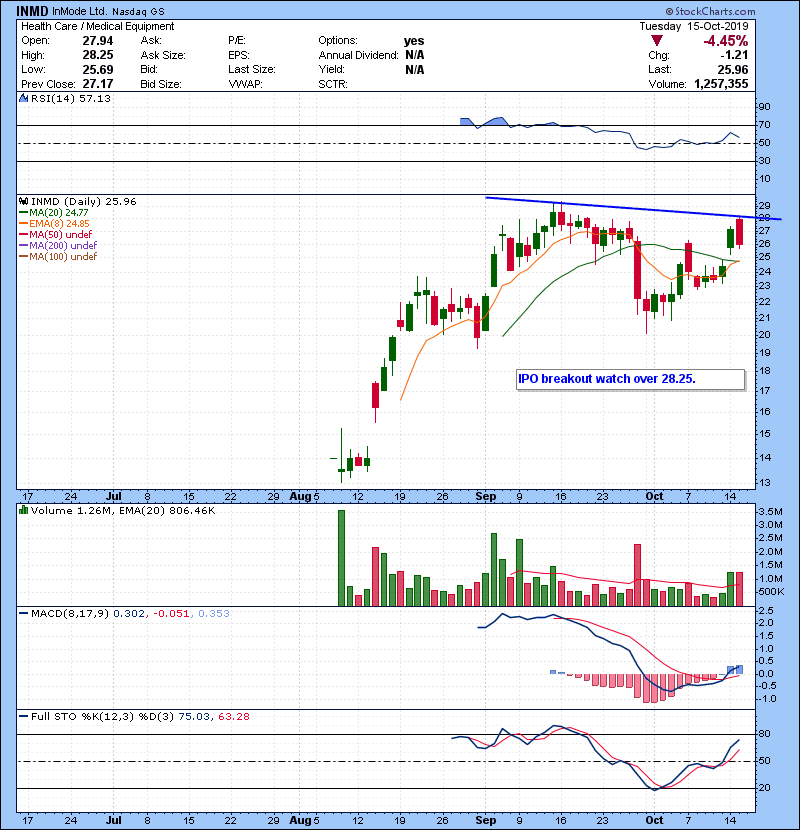This screenshot has width=800, height=830.
Task: Click the MA(20) 24.77 legend entry
Action: tap(55, 212)
